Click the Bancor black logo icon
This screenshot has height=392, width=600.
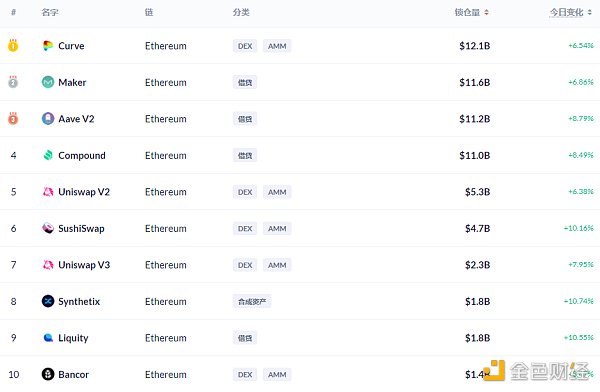coord(48,374)
